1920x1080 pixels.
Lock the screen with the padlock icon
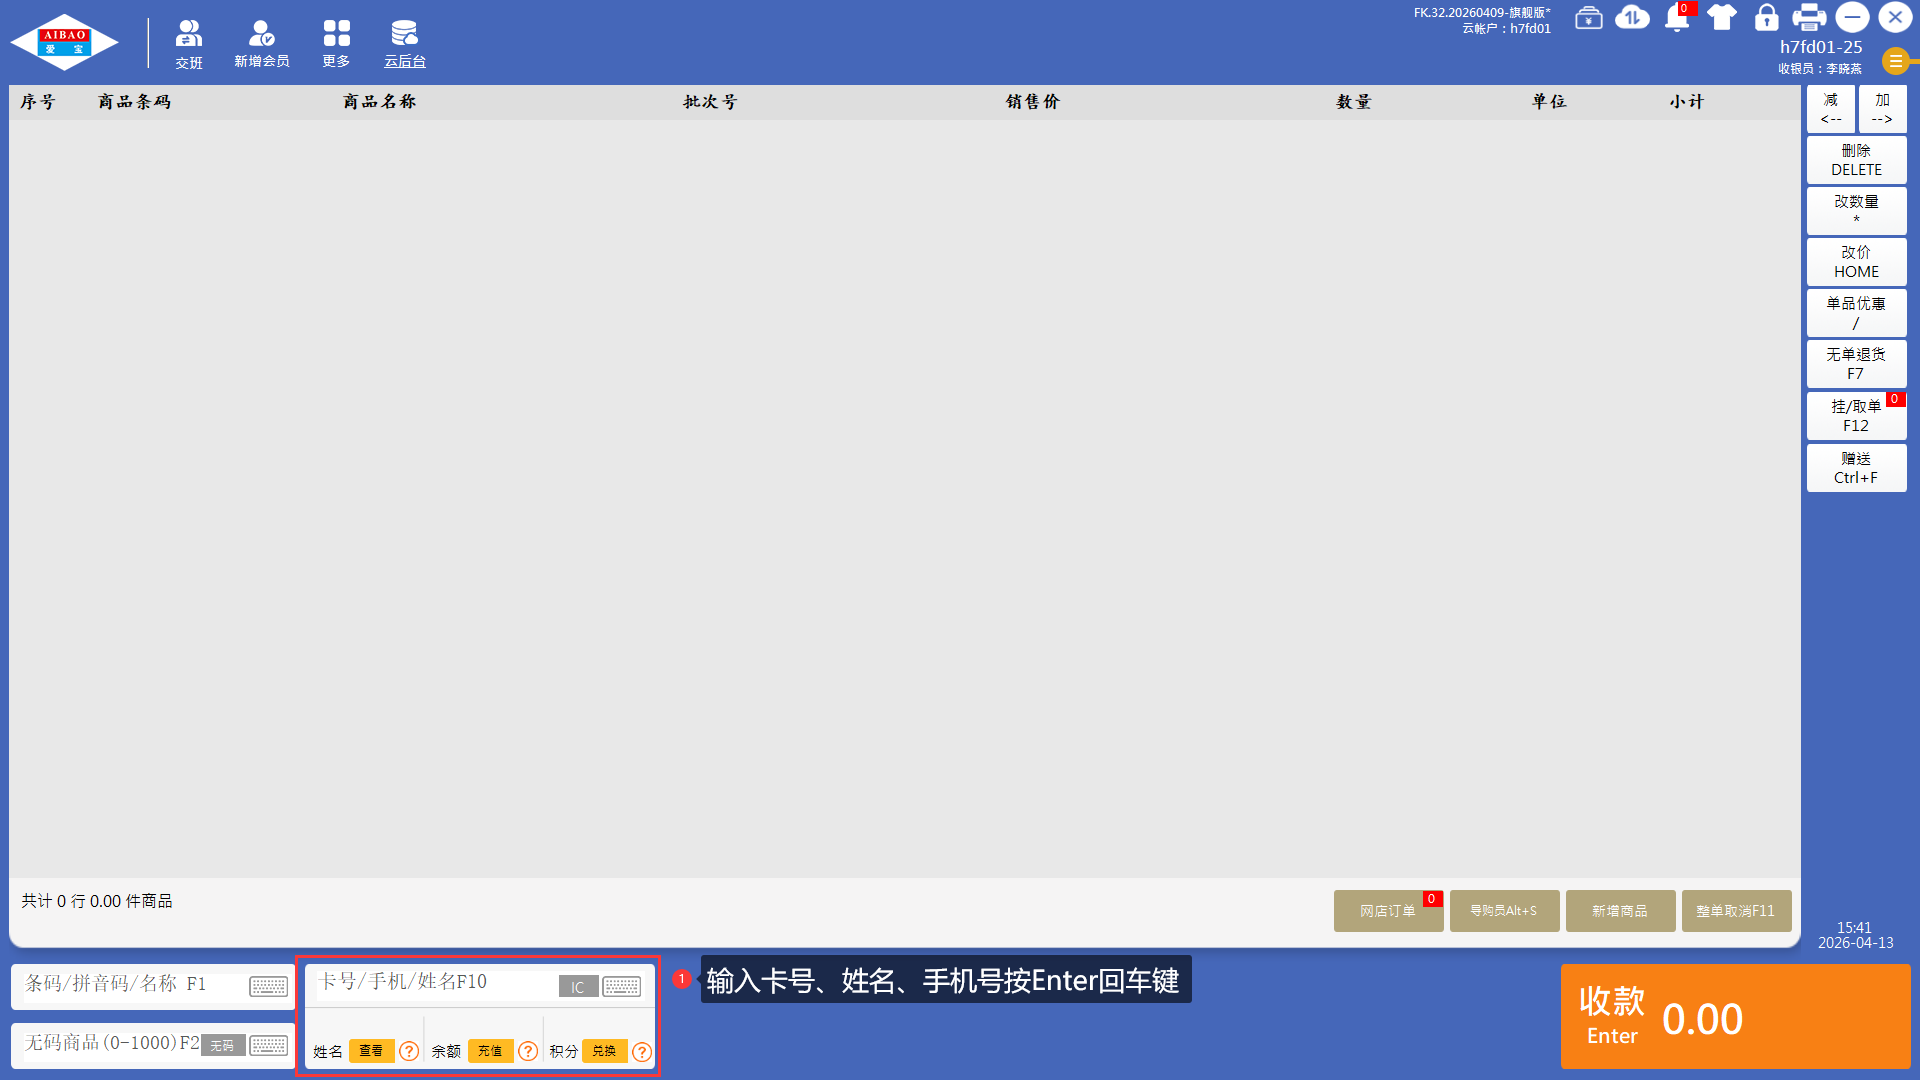[1766, 18]
